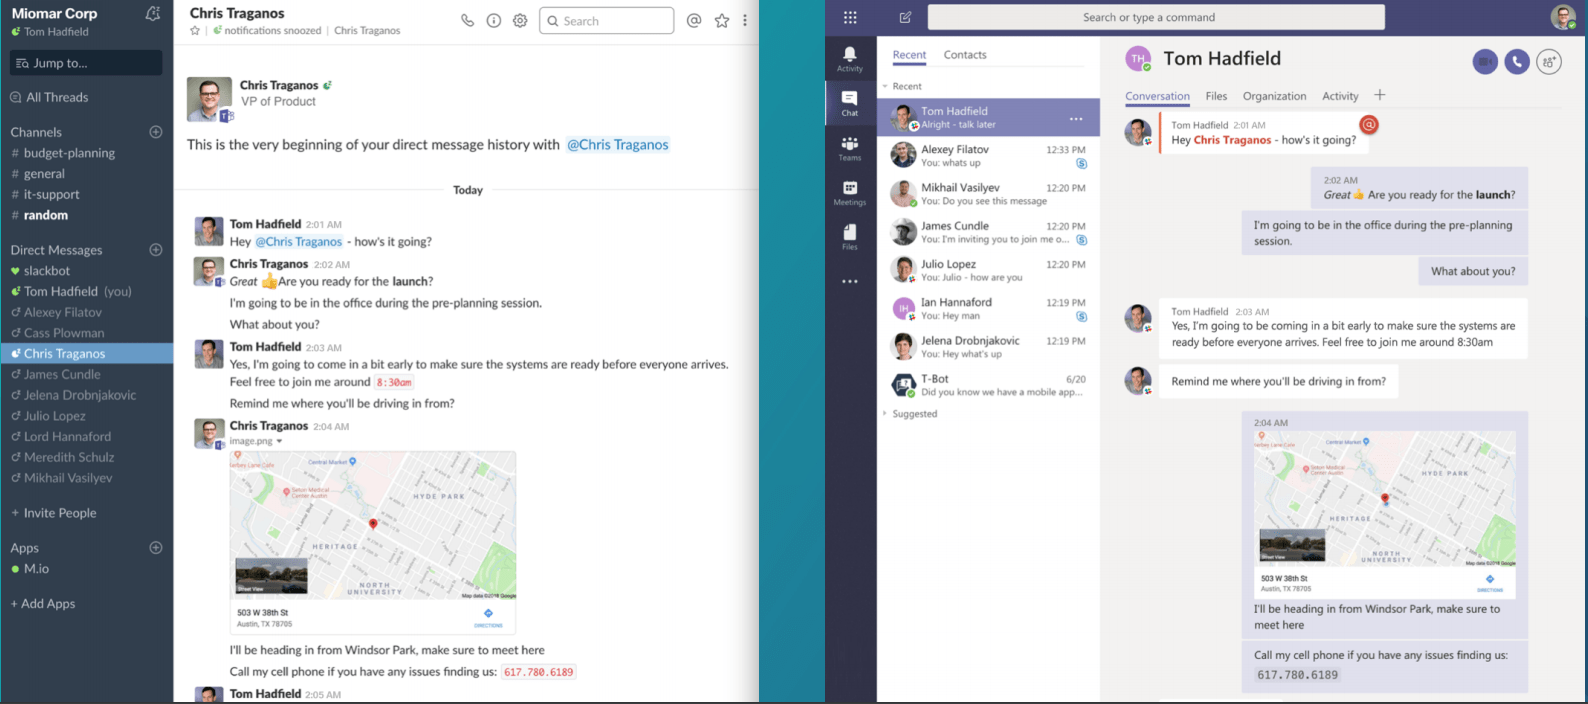Open conversation settings gear in Slack

[520, 20]
